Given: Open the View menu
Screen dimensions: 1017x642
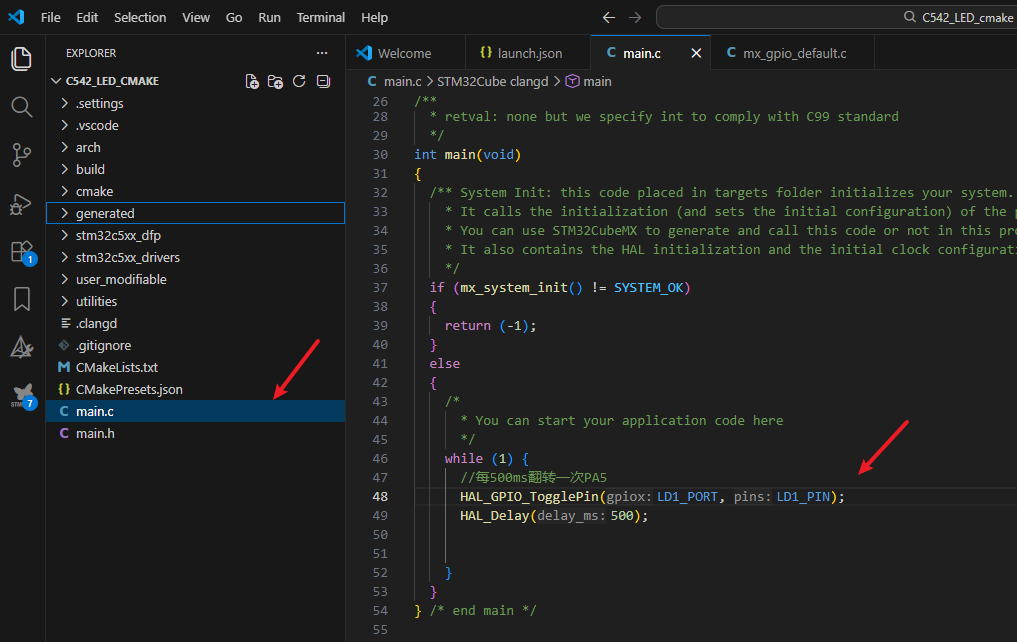Looking at the screenshot, I should point(196,18).
